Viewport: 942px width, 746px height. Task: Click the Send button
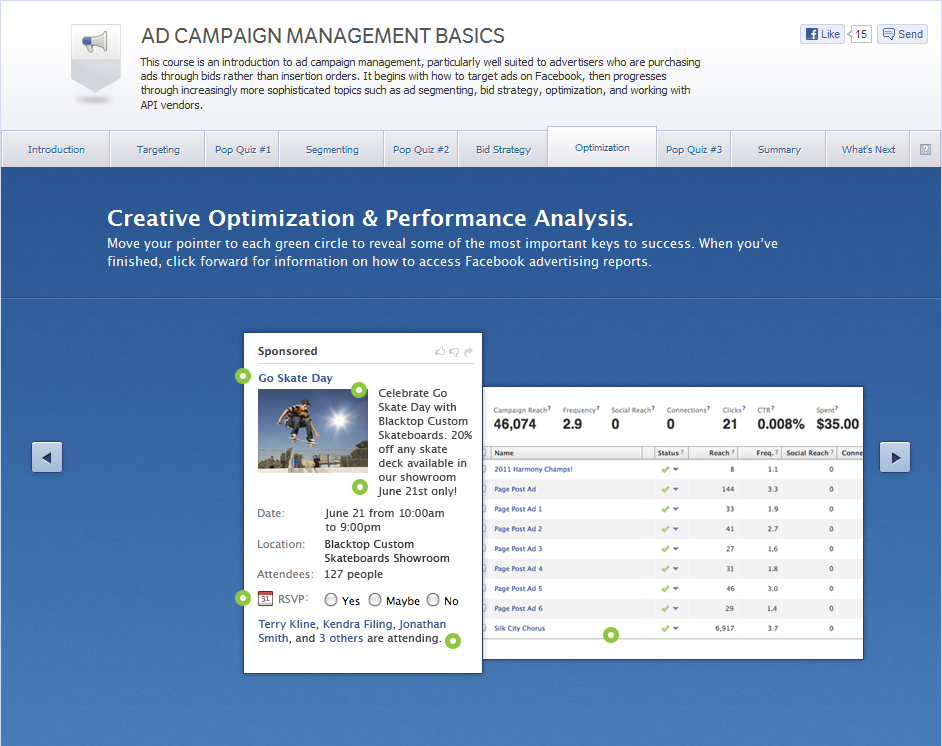pyautogui.click(x=902, y=34)
